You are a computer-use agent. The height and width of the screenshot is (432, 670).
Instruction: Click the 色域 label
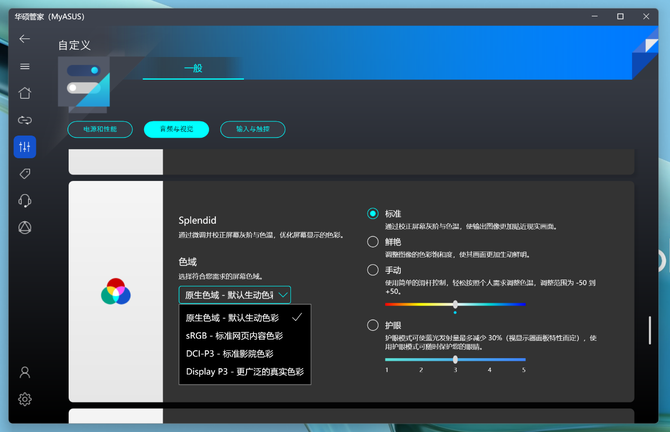pyautogui.click(x=188, y=262)
